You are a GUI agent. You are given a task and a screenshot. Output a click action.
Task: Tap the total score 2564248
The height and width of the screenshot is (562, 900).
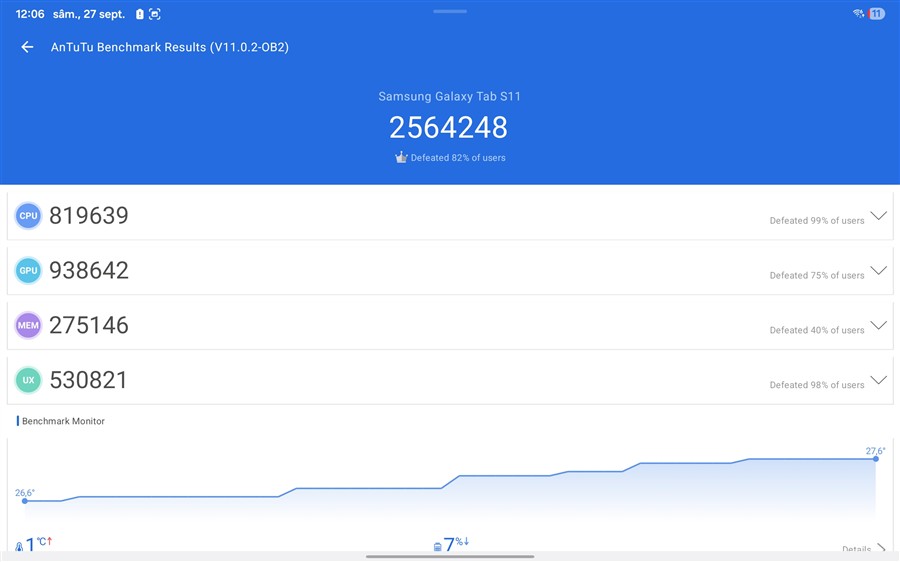(x=449, y=128)
